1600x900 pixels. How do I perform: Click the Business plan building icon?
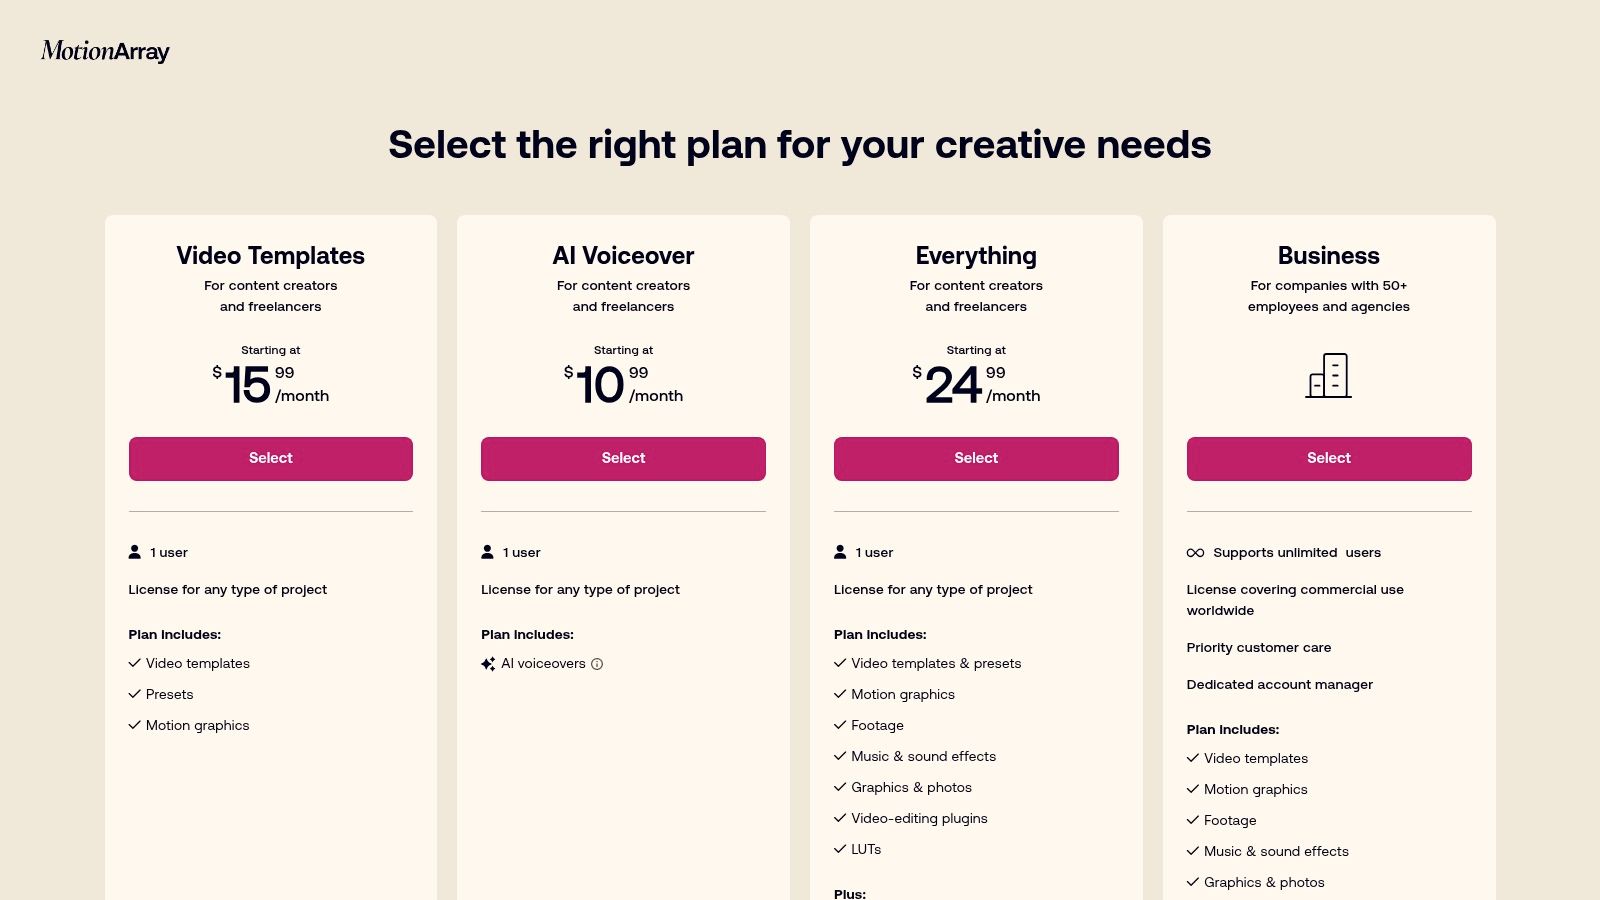pyautogui.click(x=1328, y=376)
